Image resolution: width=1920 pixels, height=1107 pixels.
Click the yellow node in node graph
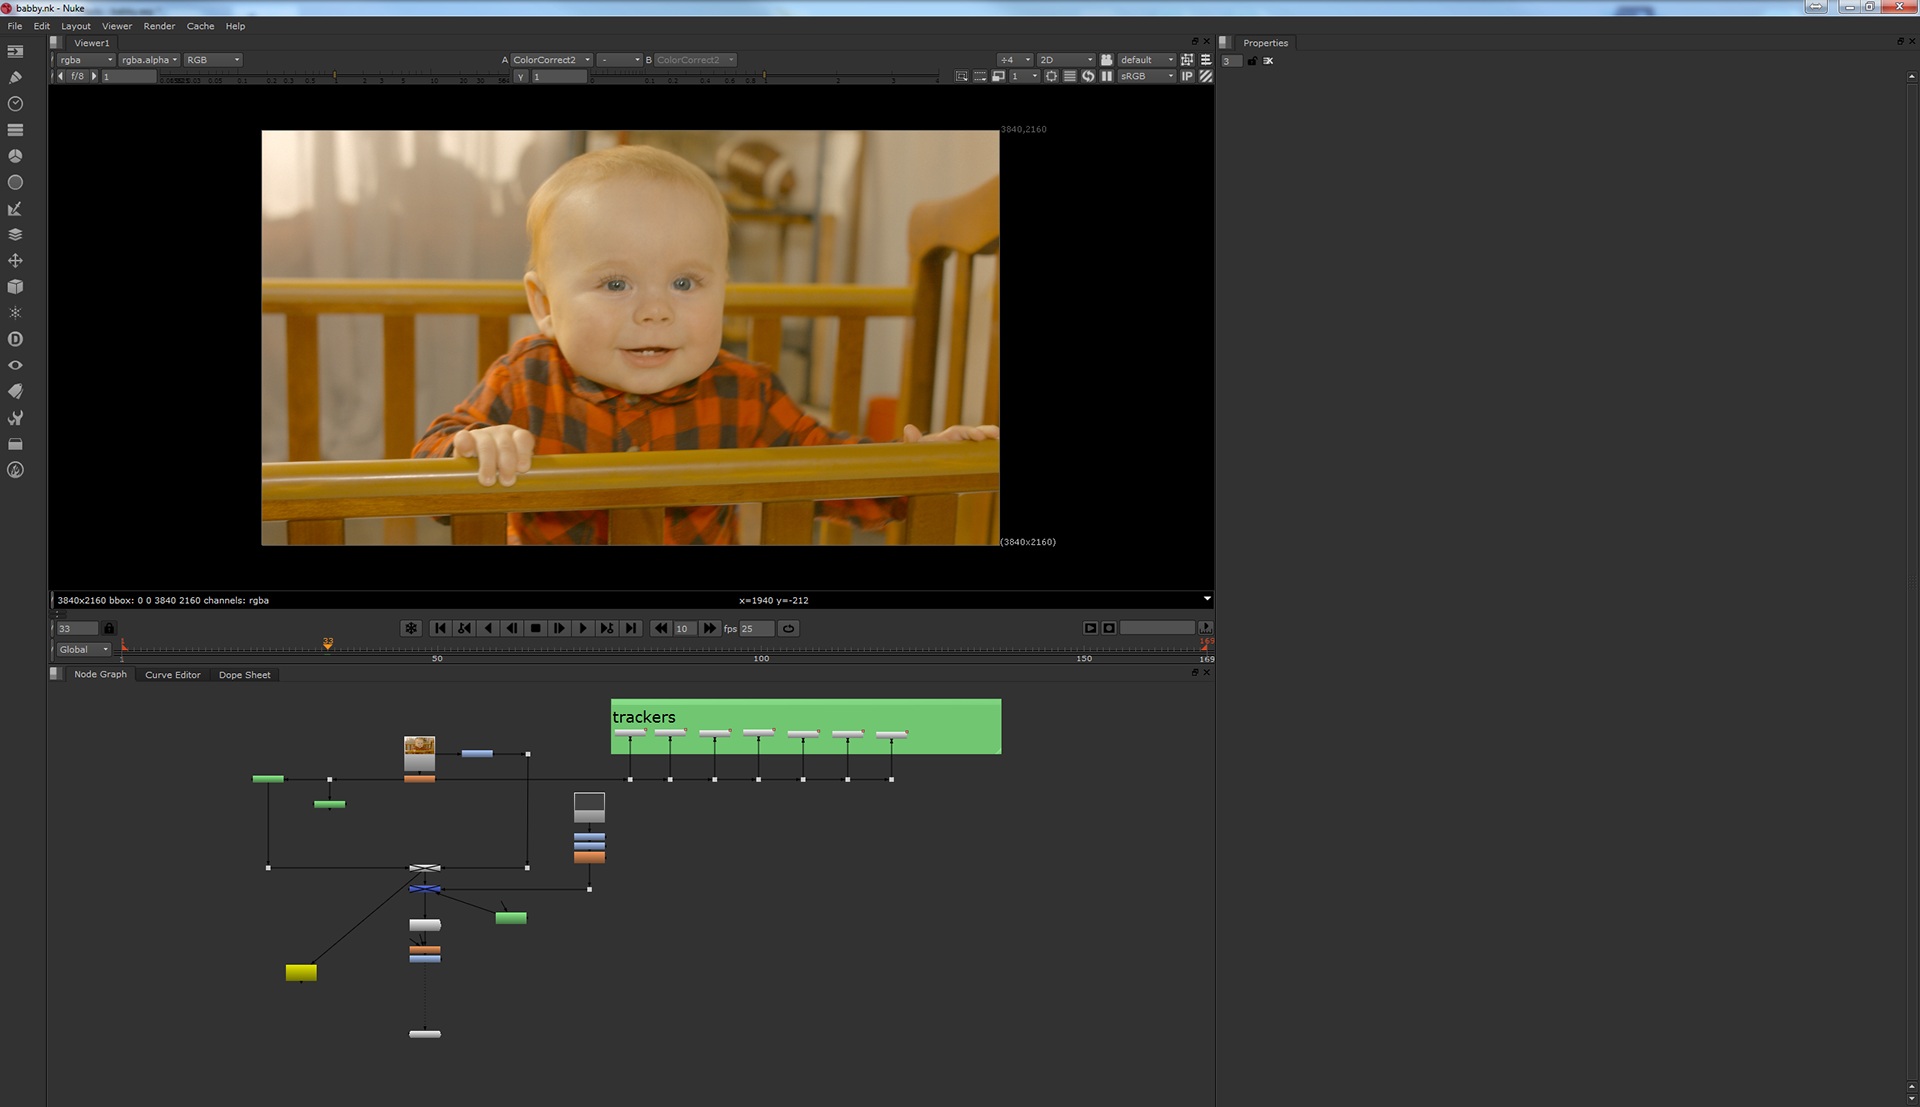pos(301,972)
